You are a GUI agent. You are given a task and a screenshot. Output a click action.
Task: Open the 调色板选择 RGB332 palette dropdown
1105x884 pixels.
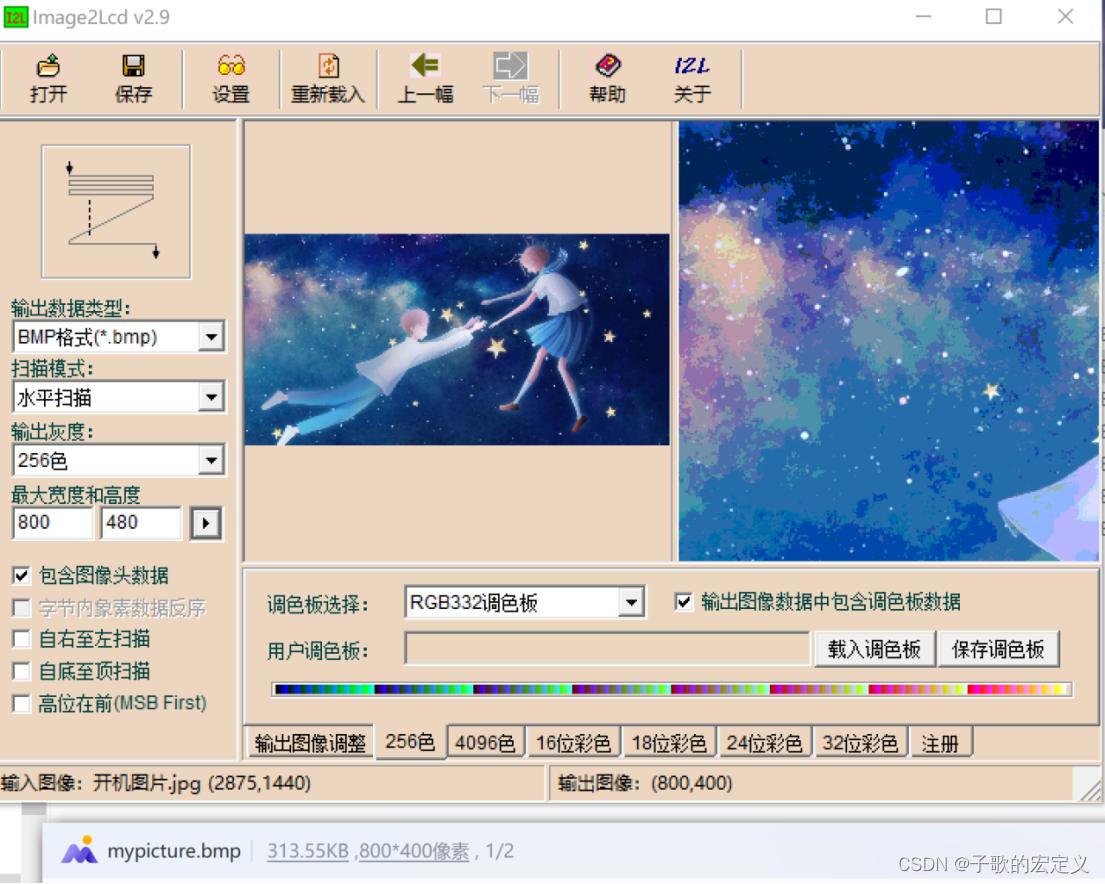click(x=630, y=601)
